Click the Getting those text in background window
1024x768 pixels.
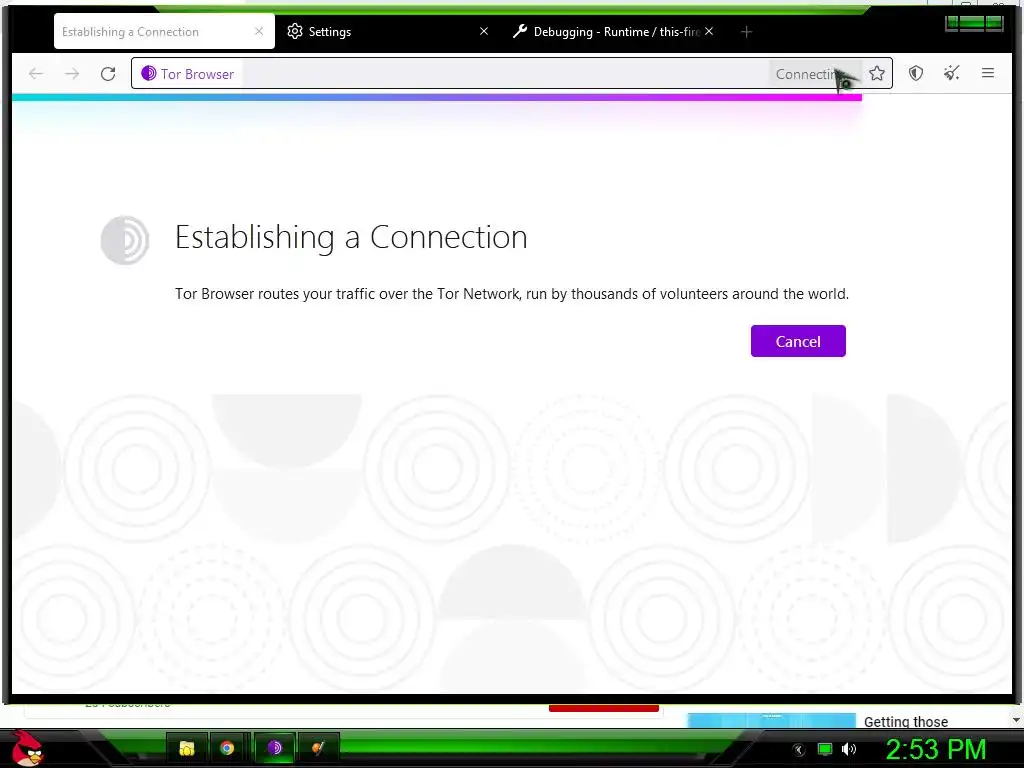[x=906, y=722]
